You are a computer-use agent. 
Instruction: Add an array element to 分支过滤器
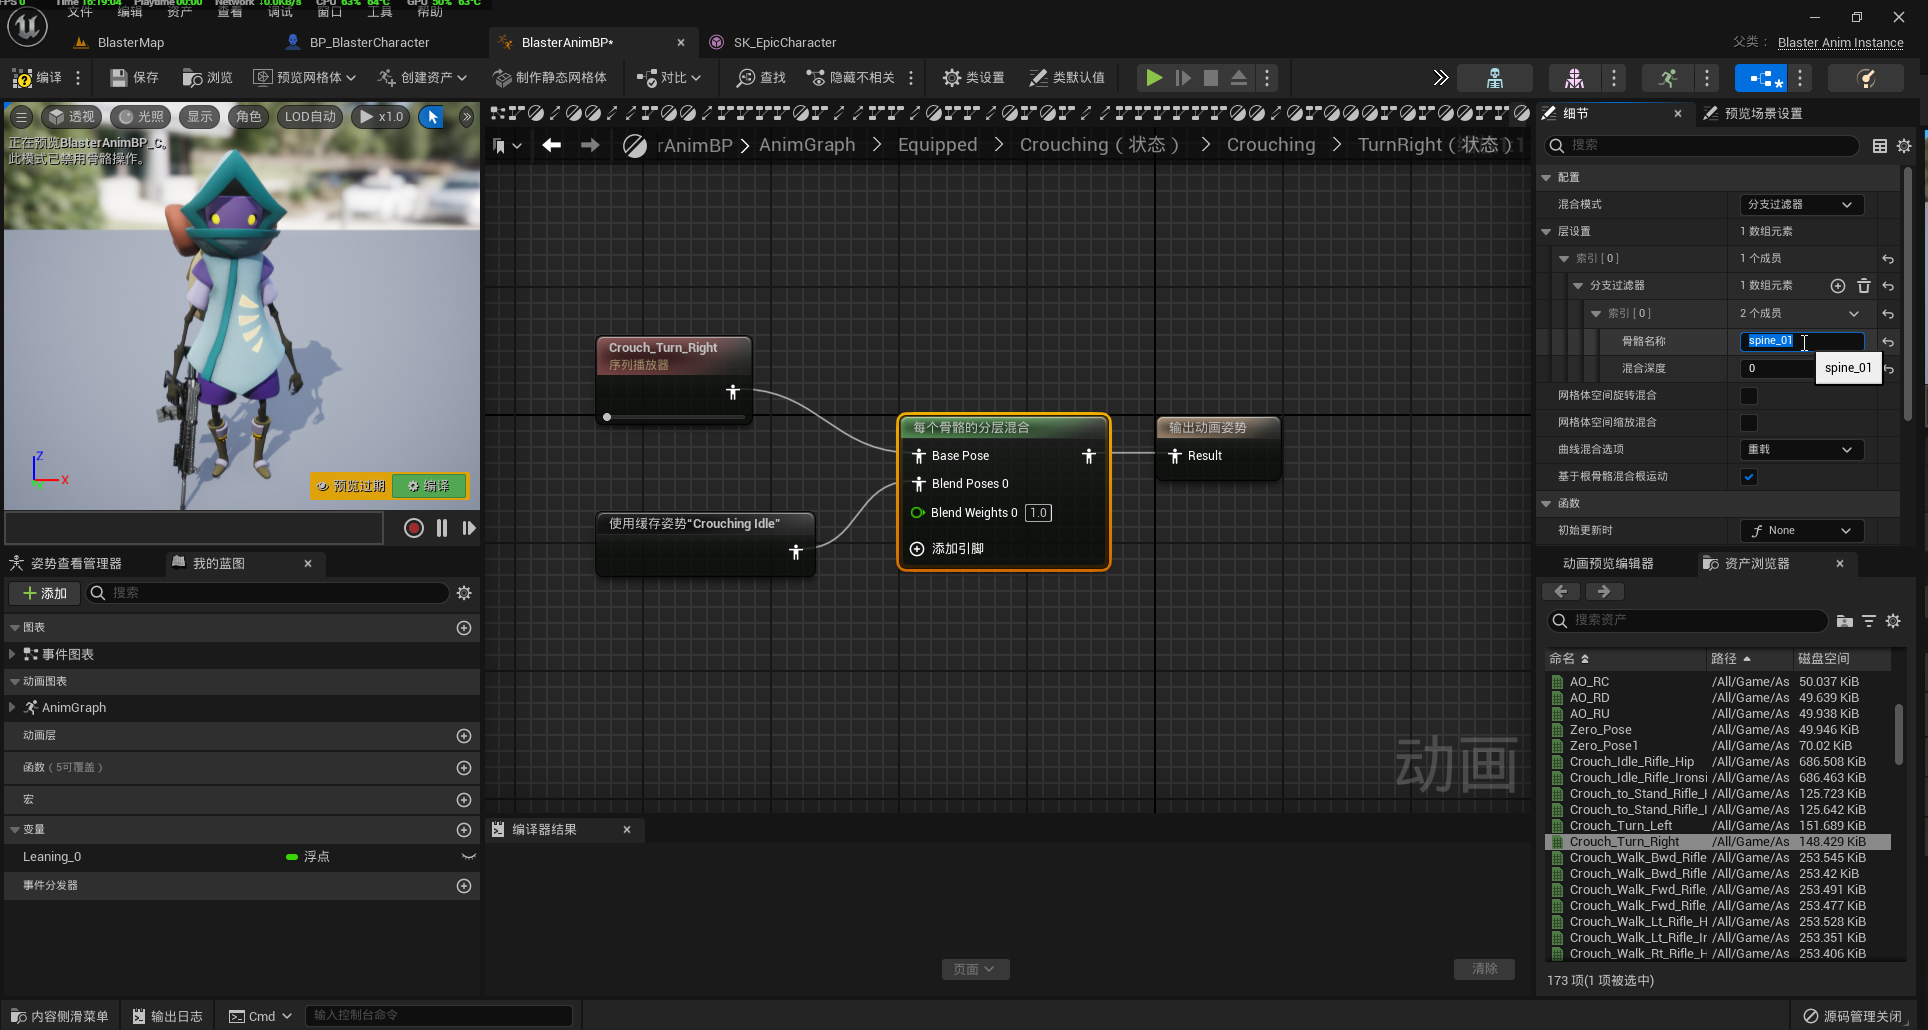click(1837, 286)
